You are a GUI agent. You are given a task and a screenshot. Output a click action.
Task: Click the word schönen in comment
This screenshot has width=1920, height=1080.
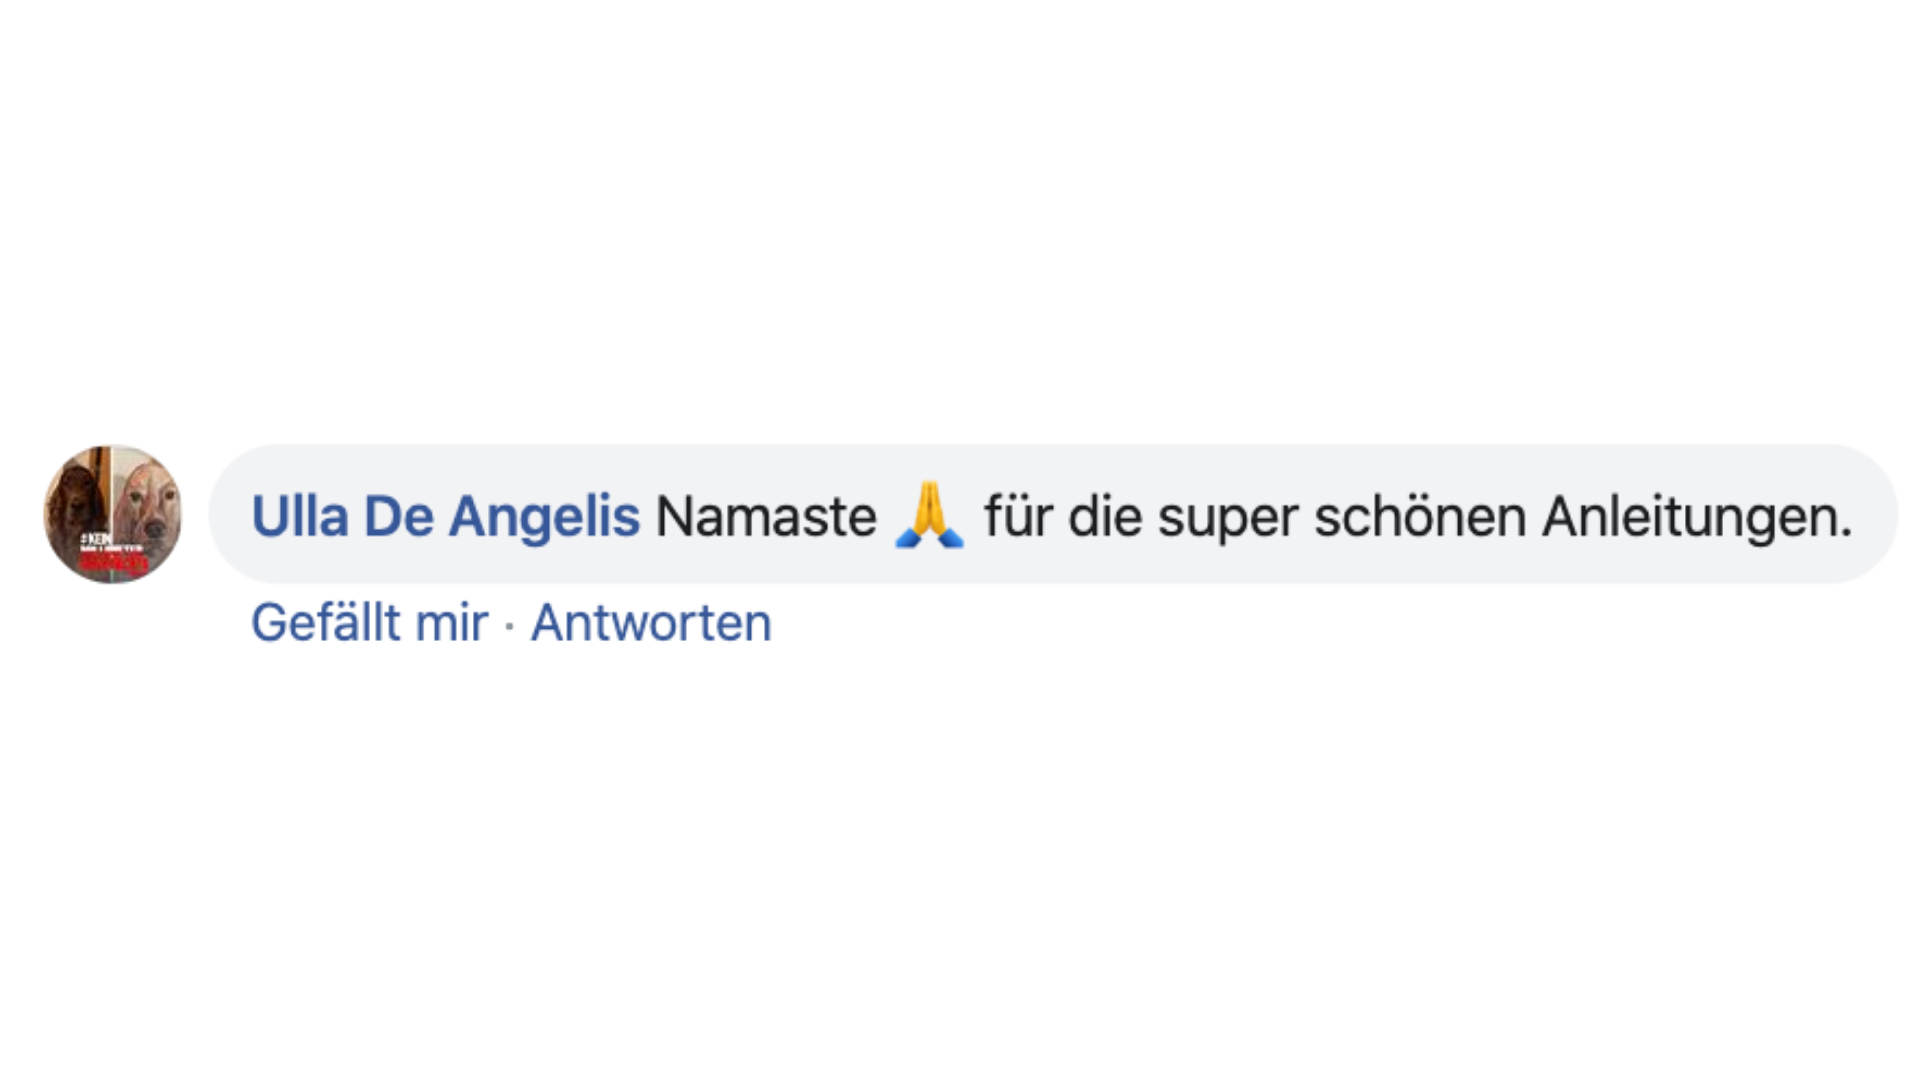pos(1420,517)
